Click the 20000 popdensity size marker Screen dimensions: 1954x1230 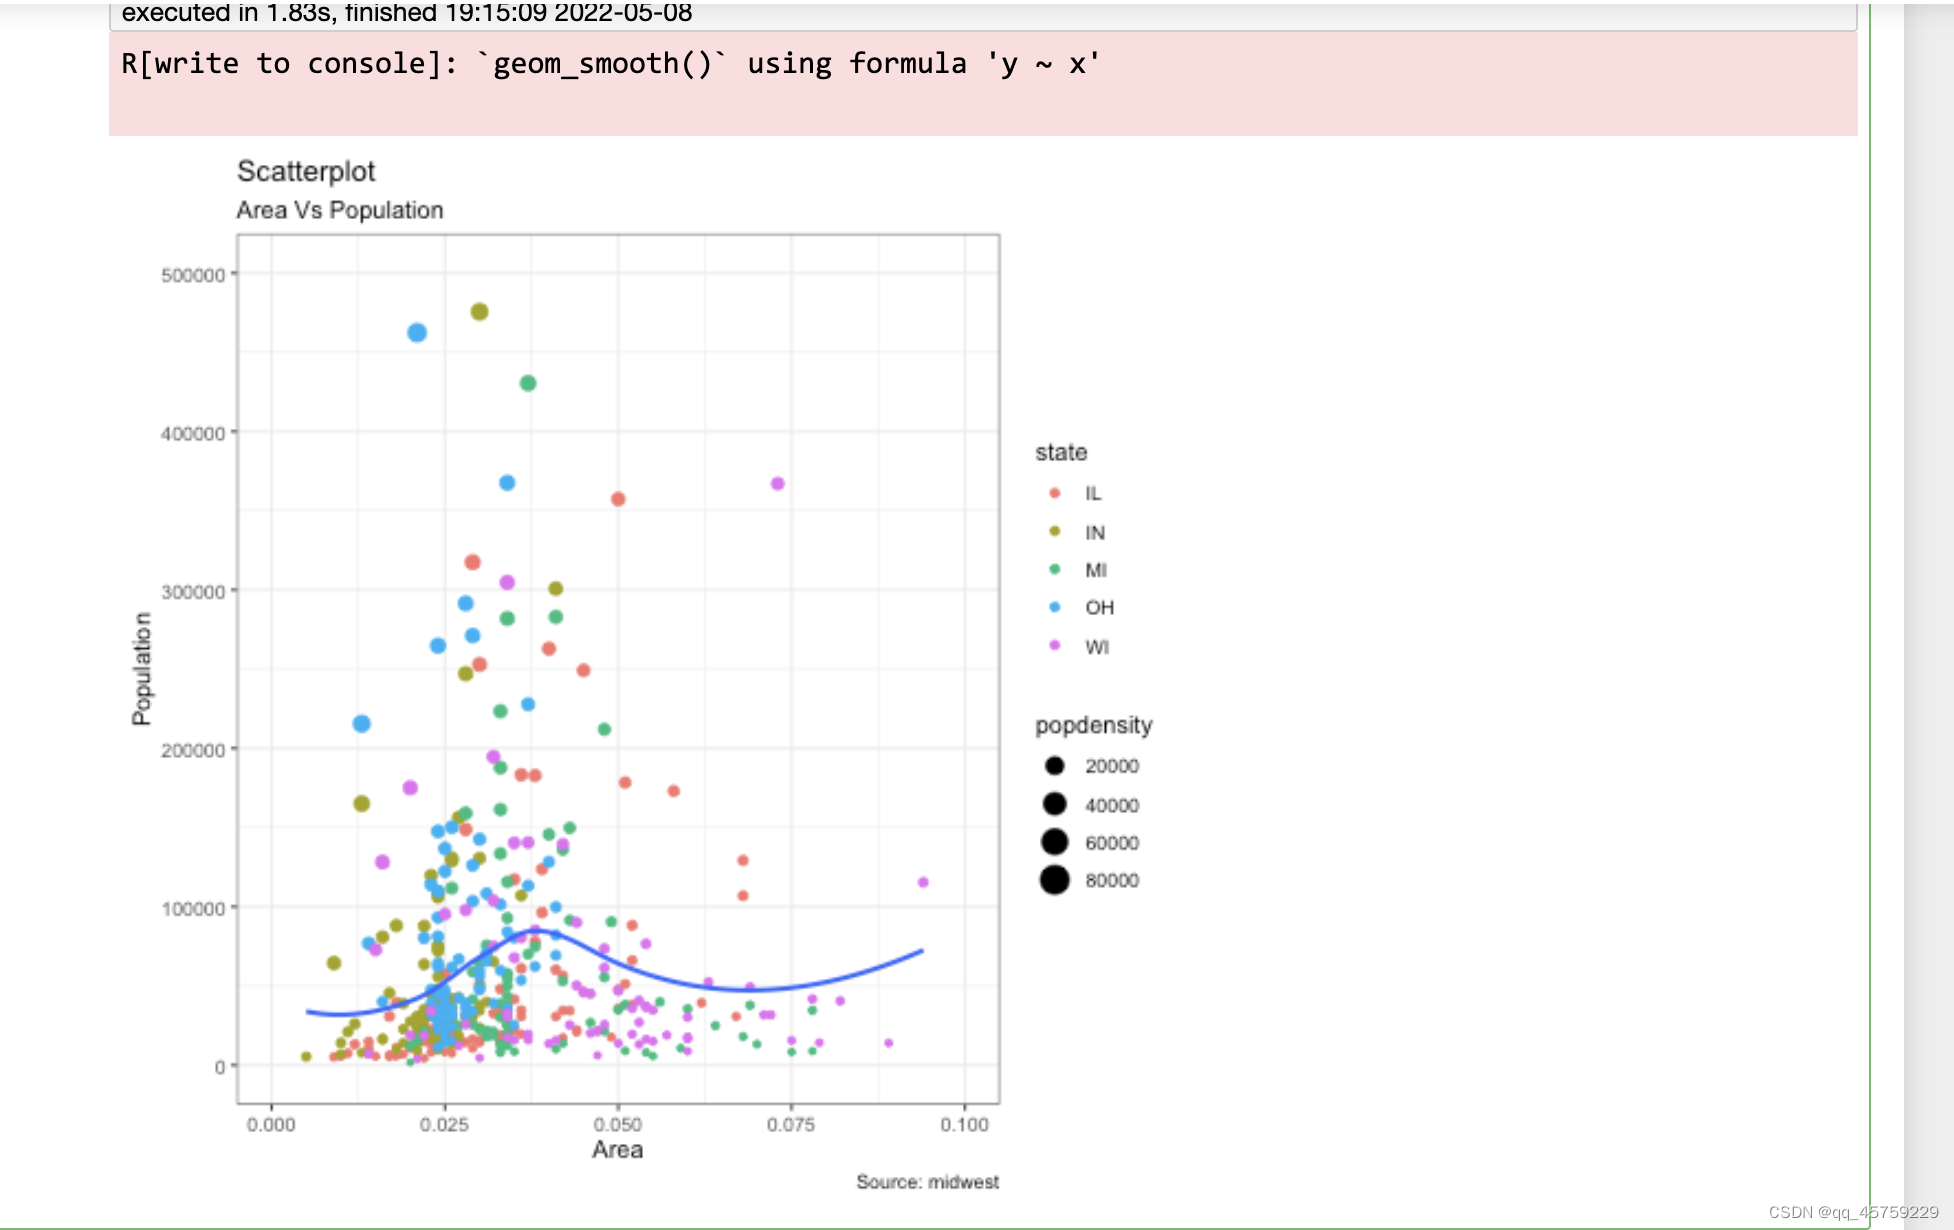click(x=1054, y=766)
